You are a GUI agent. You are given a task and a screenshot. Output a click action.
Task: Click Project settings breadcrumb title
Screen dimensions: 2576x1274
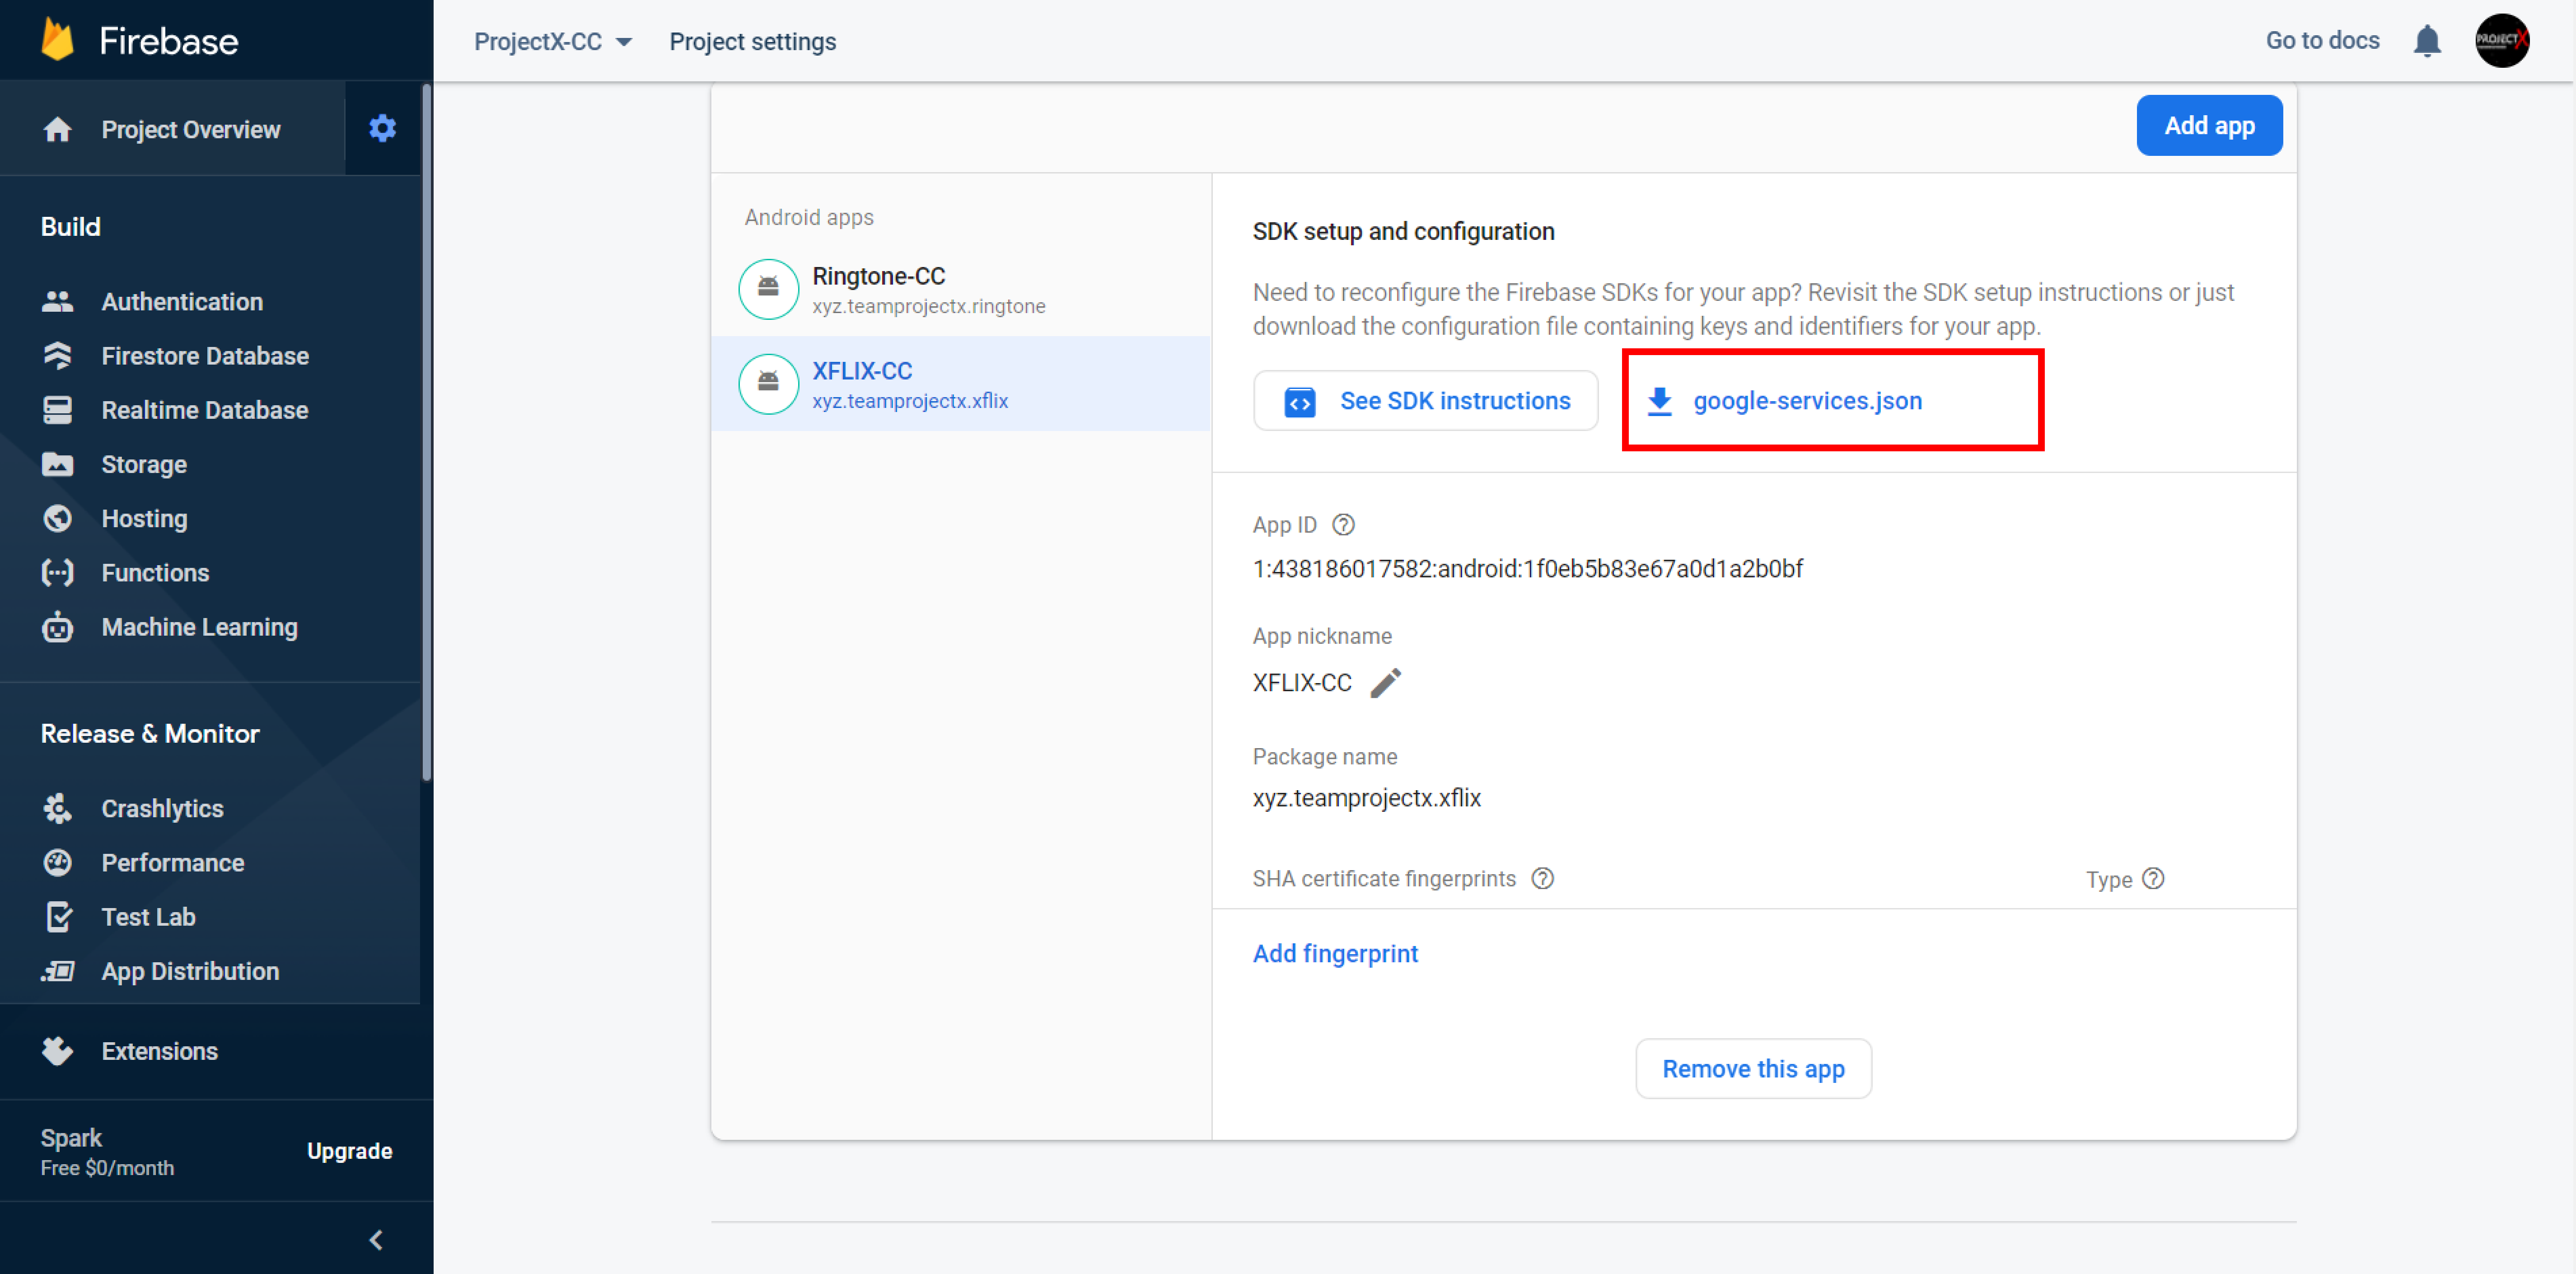(752, 42)
